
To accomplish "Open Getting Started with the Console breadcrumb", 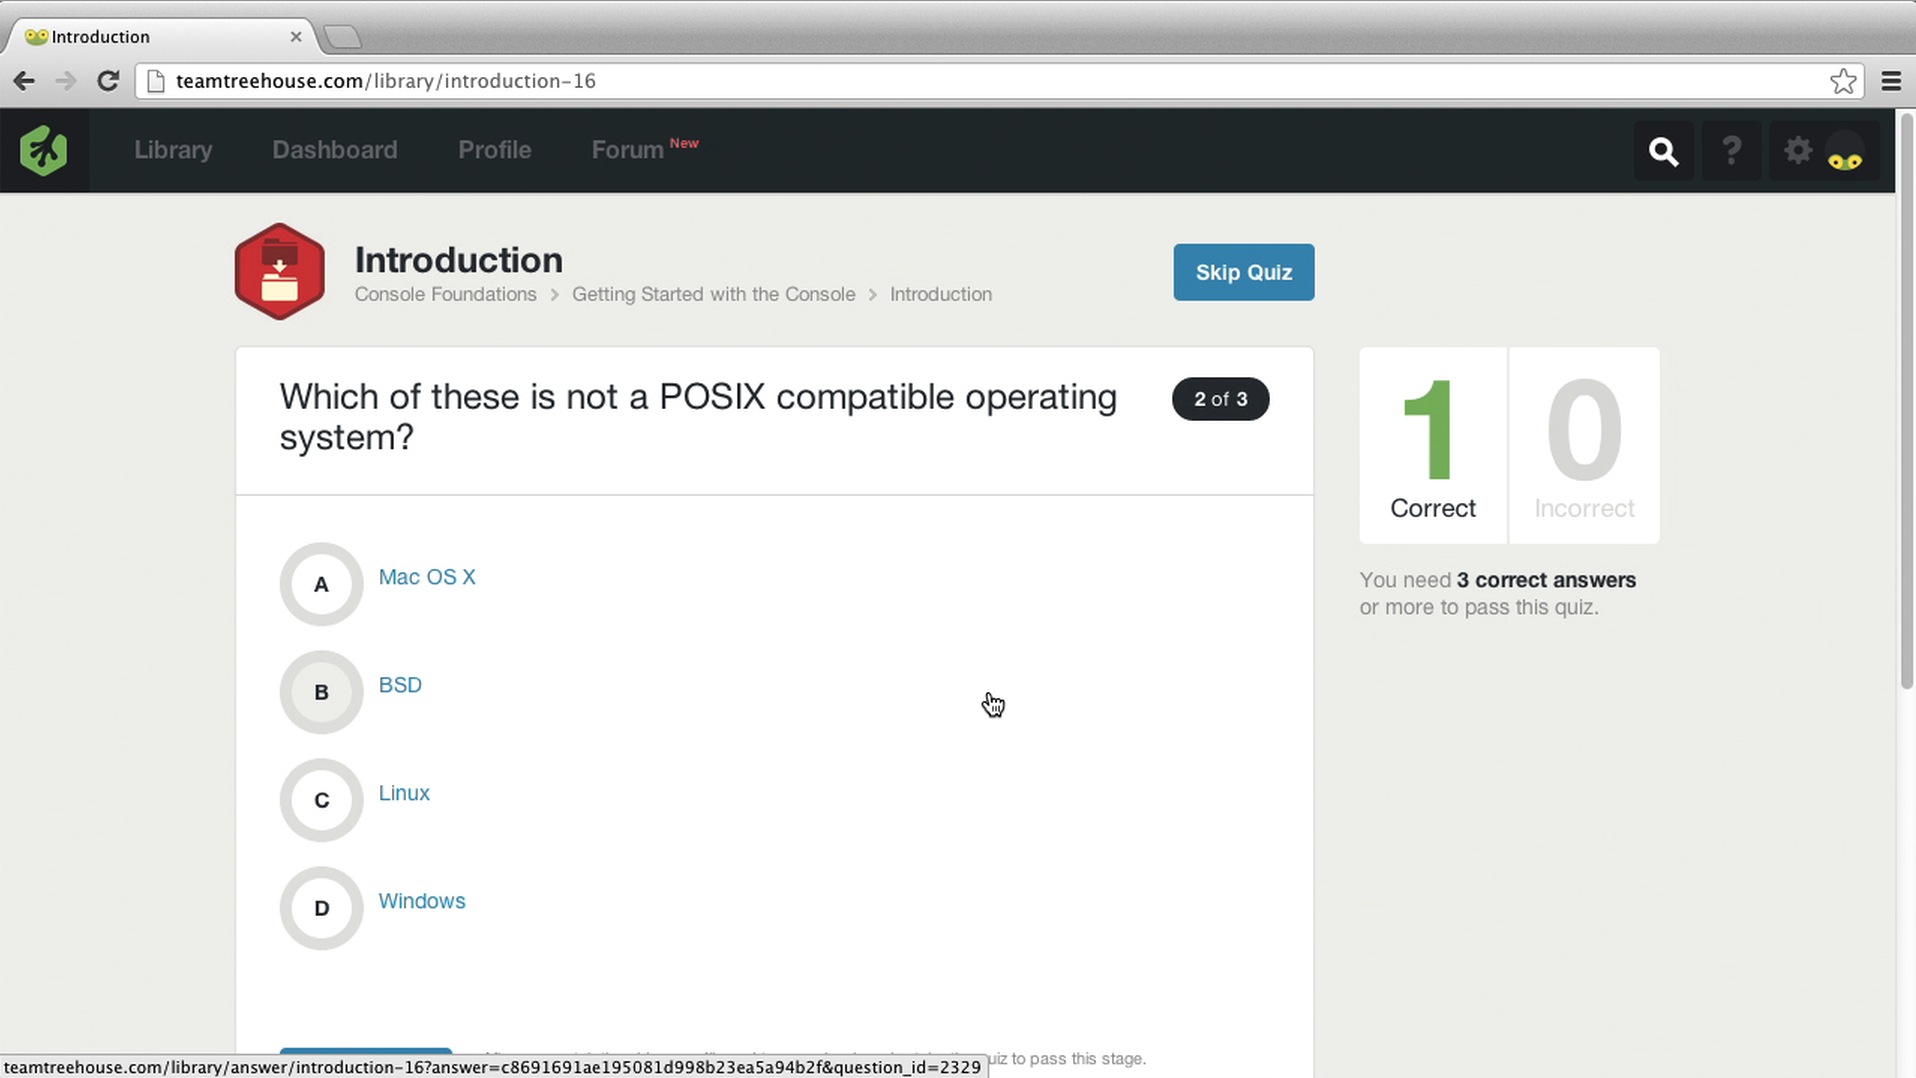I will pyautogui.click(x=714, y=294).
